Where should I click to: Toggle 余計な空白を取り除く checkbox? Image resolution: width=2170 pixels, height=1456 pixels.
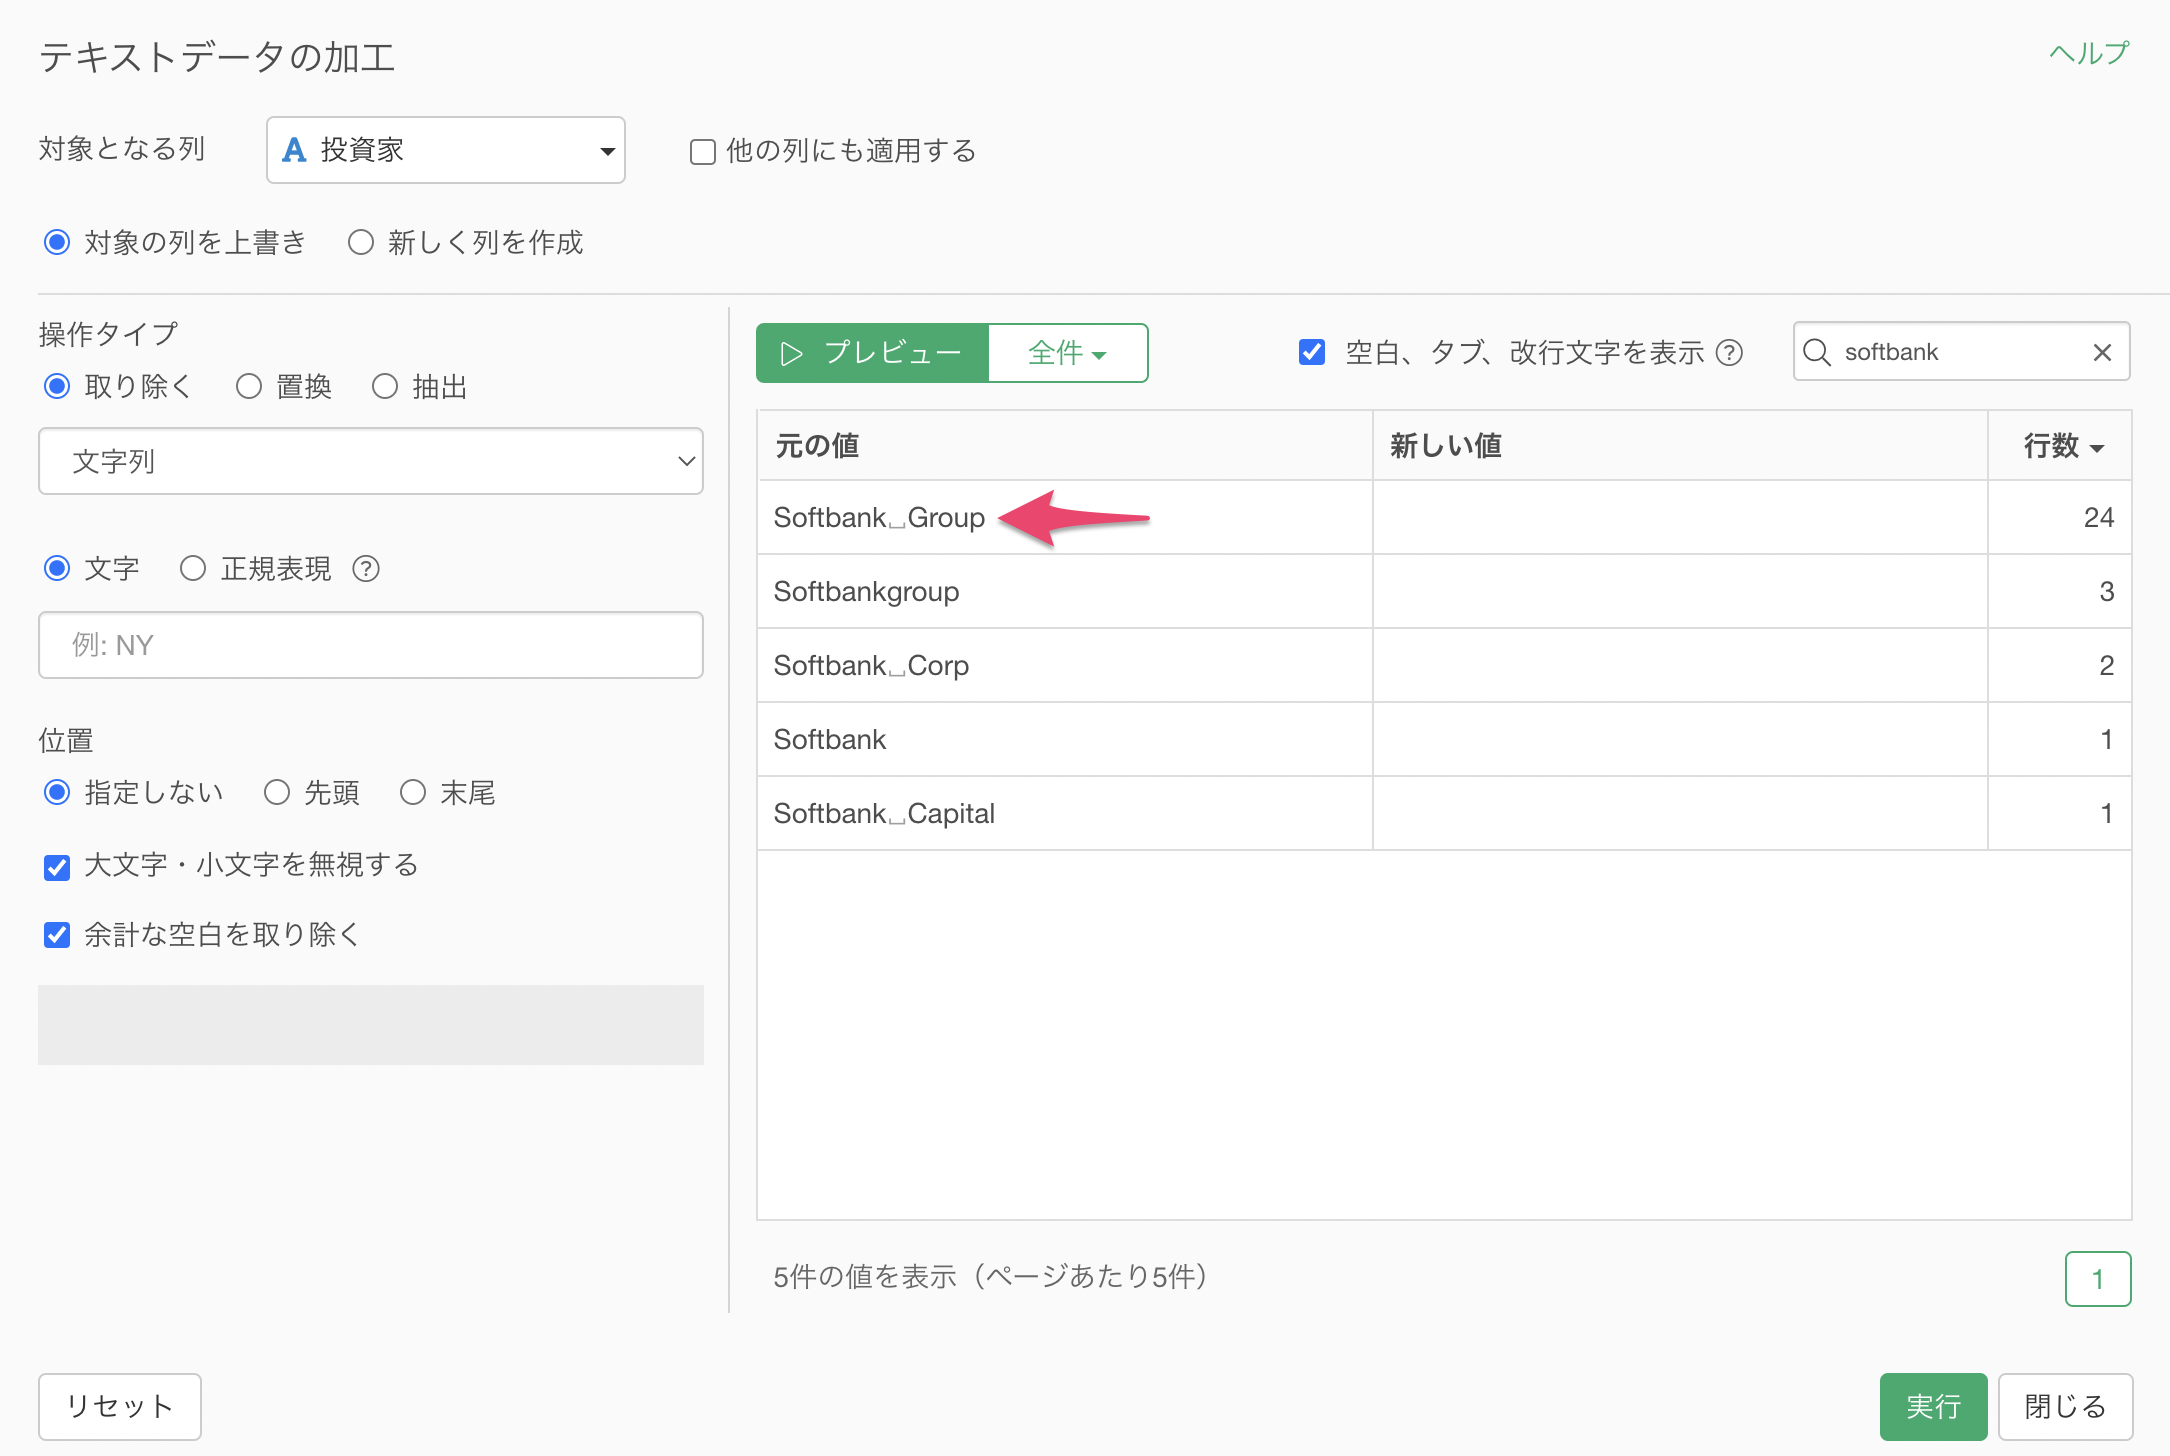point(57,935)
